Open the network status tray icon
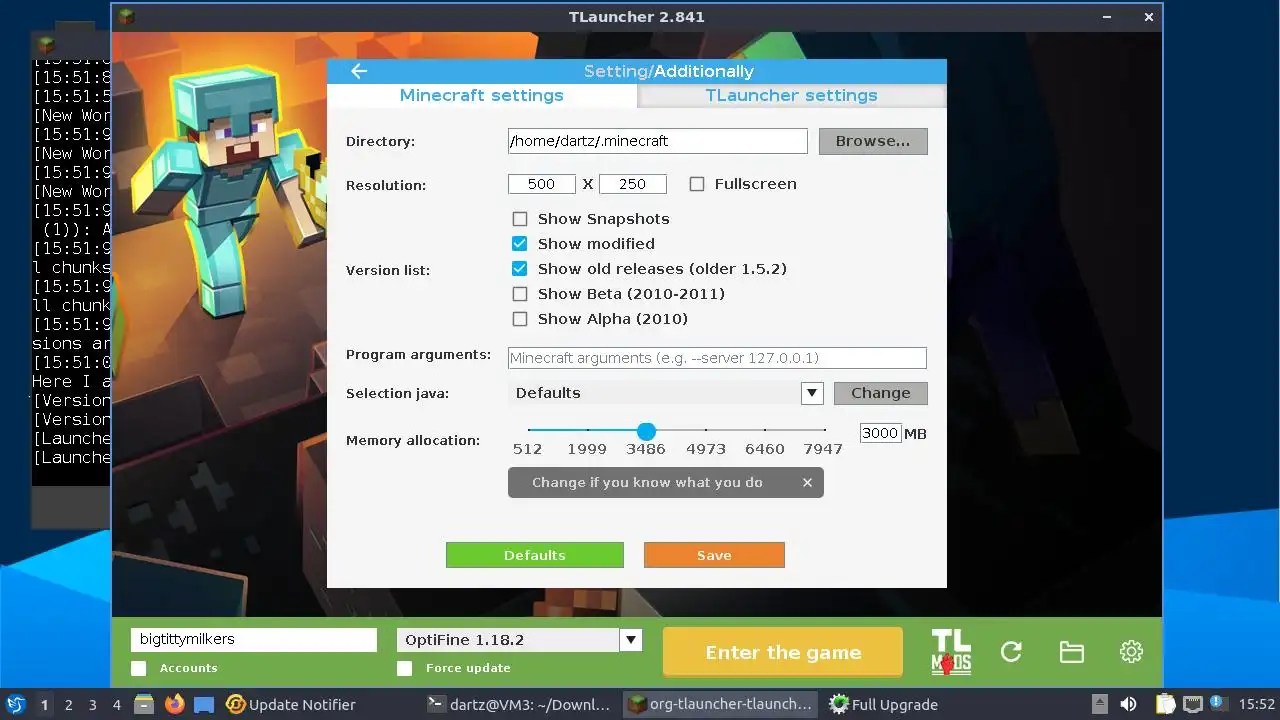 [1192, 704]
